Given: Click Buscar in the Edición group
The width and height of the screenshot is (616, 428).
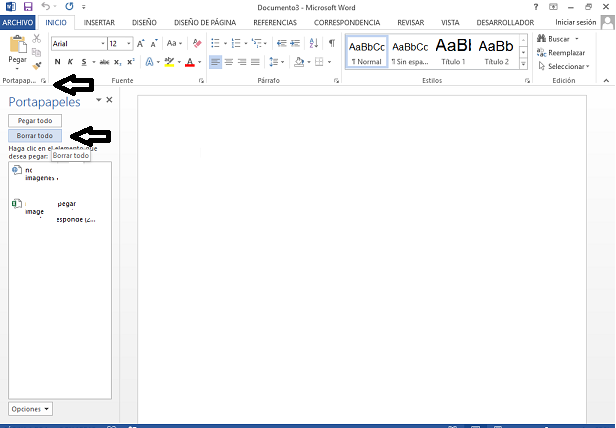Looking at the screenshot, I should coord(558,39).
